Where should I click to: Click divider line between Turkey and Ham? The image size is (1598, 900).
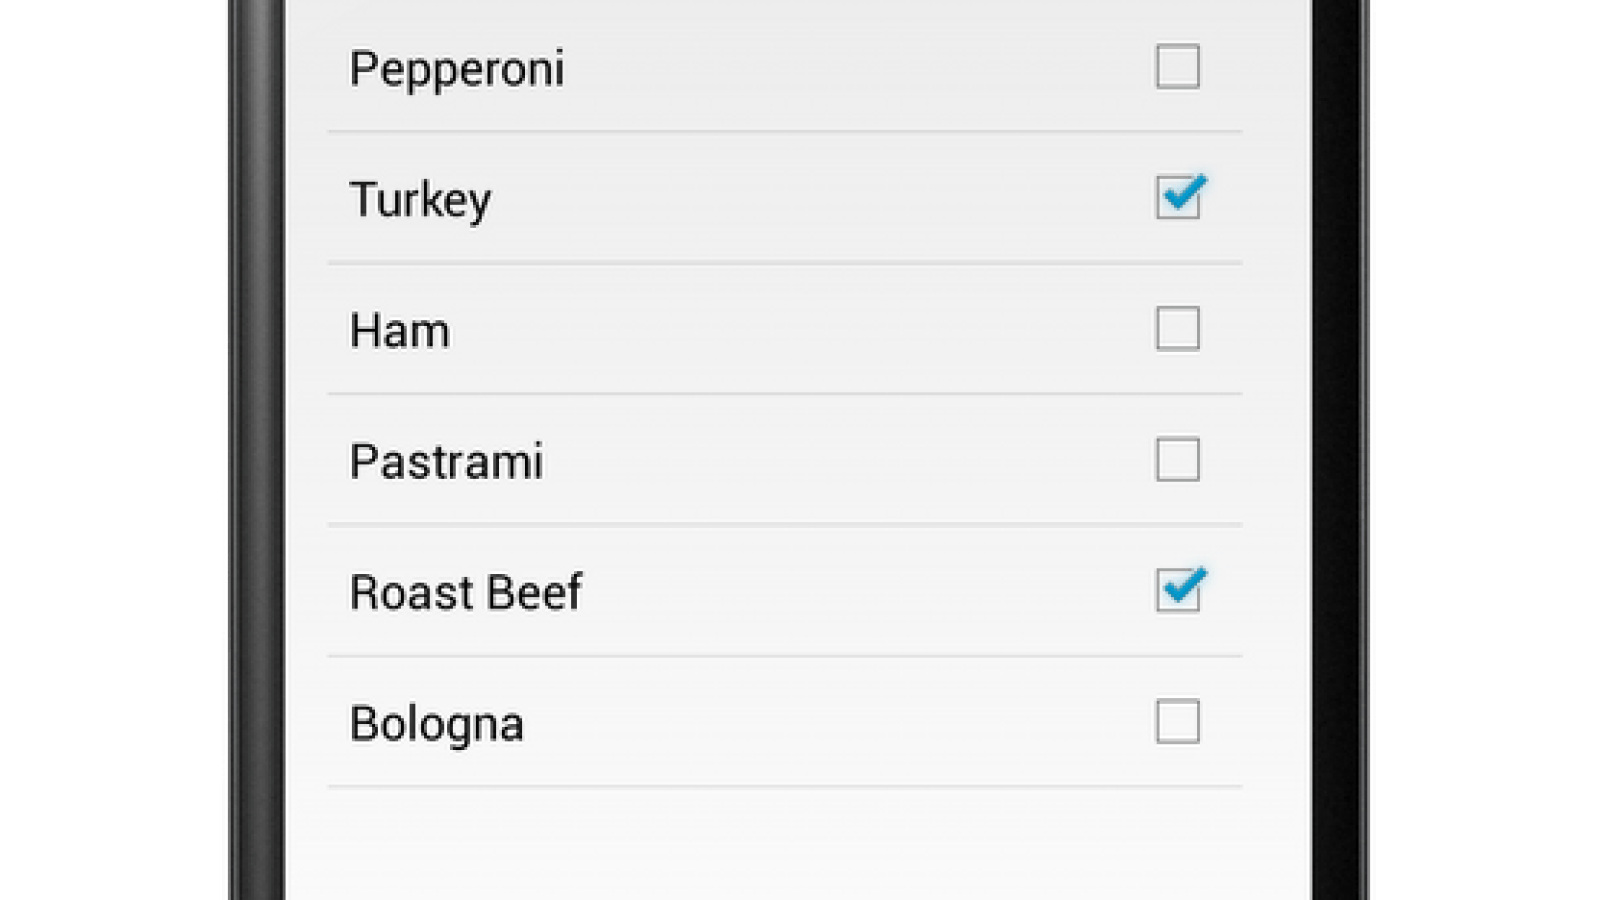coord(784,263)
